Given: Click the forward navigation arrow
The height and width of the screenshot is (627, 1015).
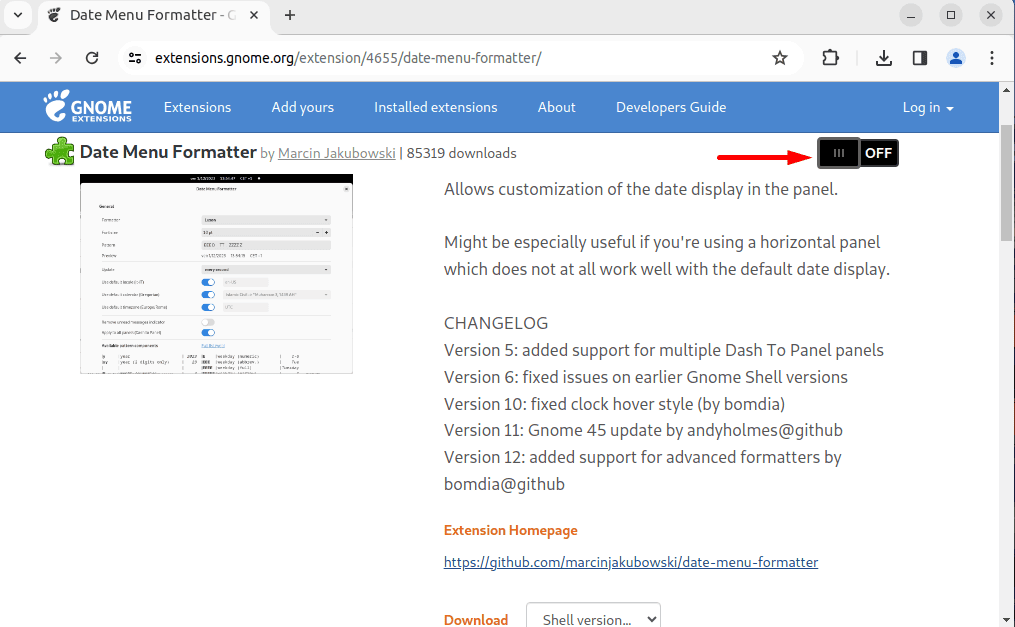Looking at the screenshot, I should click(x=56, y=58).
